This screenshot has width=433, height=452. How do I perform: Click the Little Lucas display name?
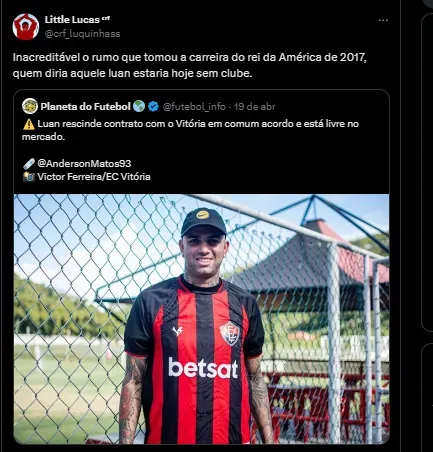coord(72,20)
